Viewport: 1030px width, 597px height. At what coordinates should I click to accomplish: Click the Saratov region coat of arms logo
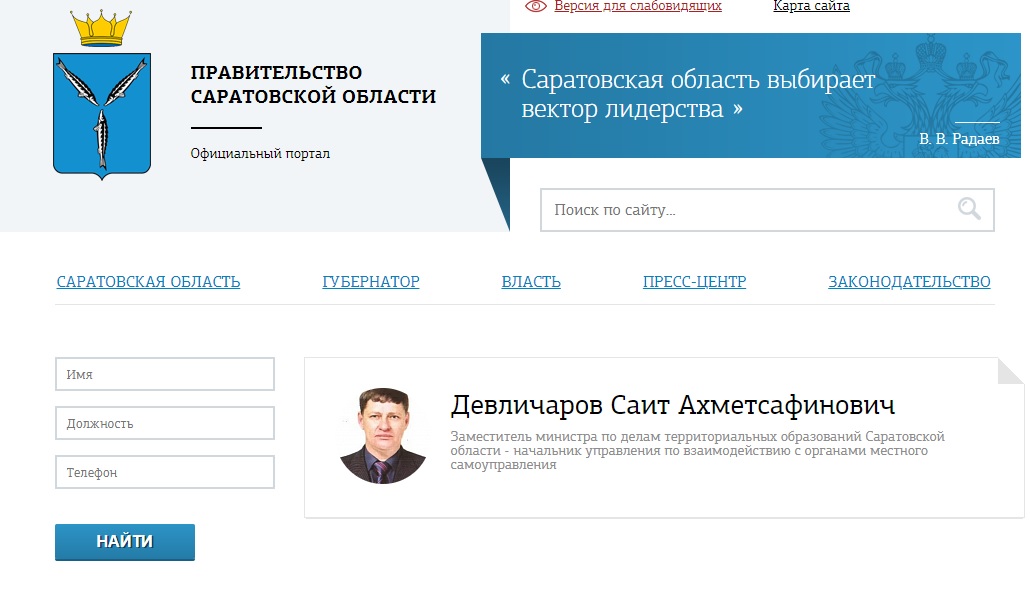[x=101, y=97]
